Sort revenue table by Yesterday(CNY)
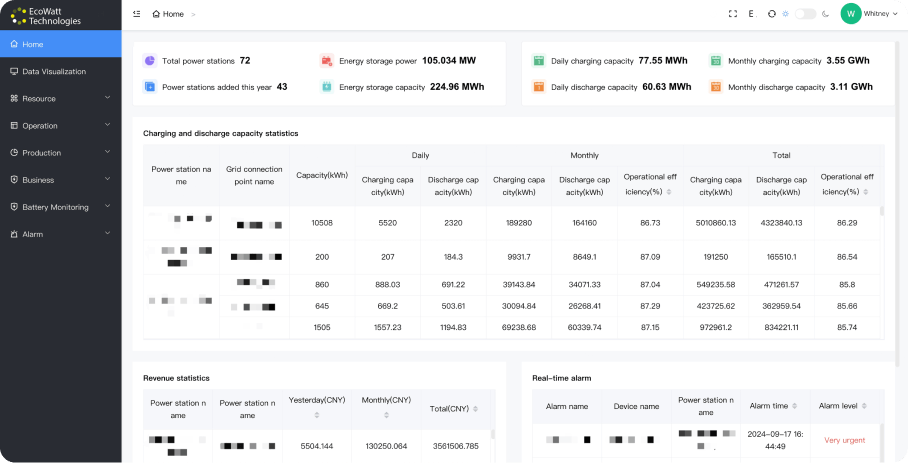Screen dimensions: 908x463 coord(317,414)
